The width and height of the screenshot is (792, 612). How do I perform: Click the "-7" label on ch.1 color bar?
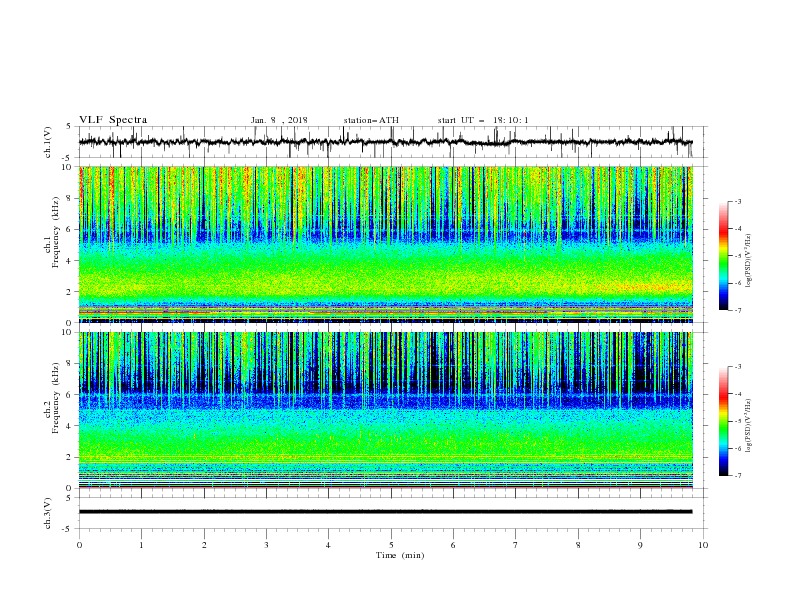pyautogui.click(x=737, y=310)
